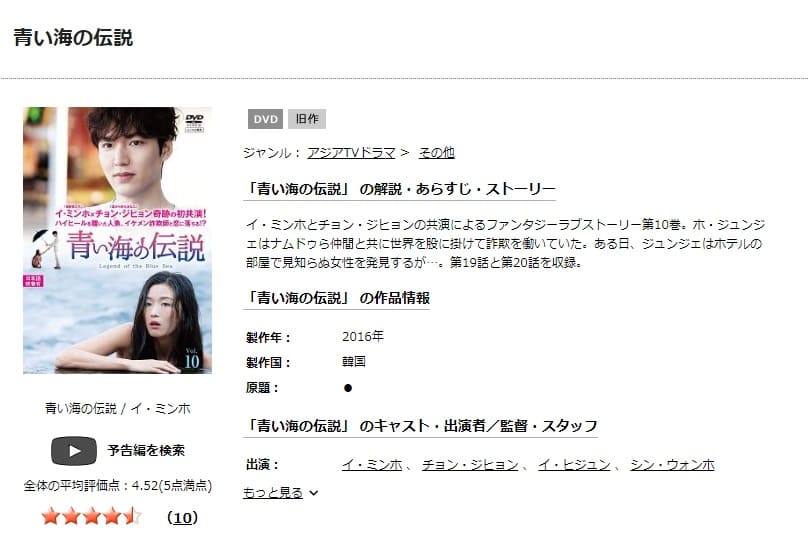809x550 pixels.
Task: Click the orange star rating icons
Action: click(x=91, y=516)
